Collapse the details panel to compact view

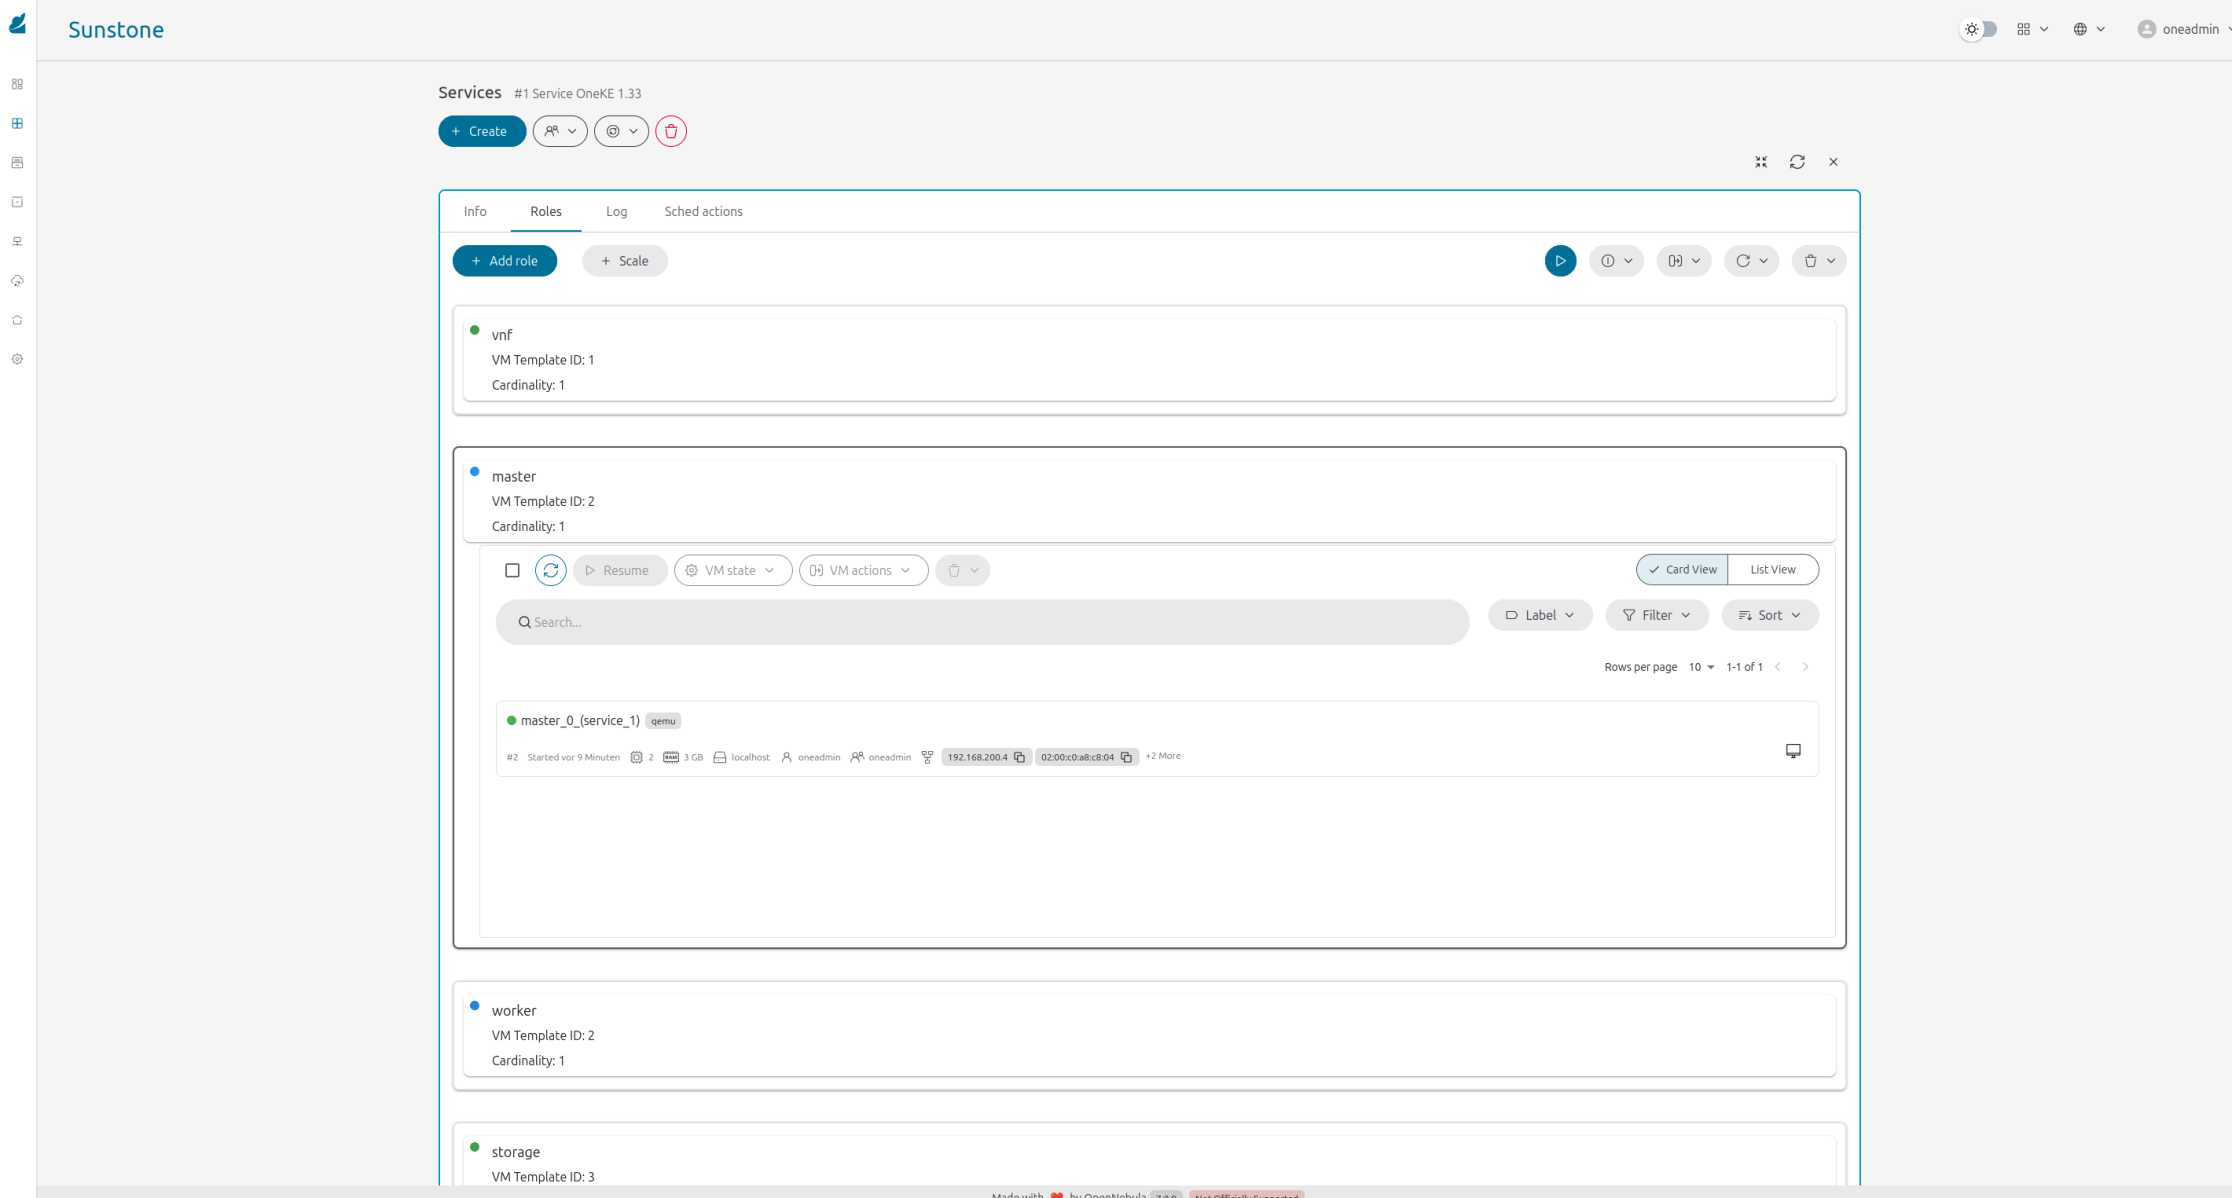click(1761, 161)
